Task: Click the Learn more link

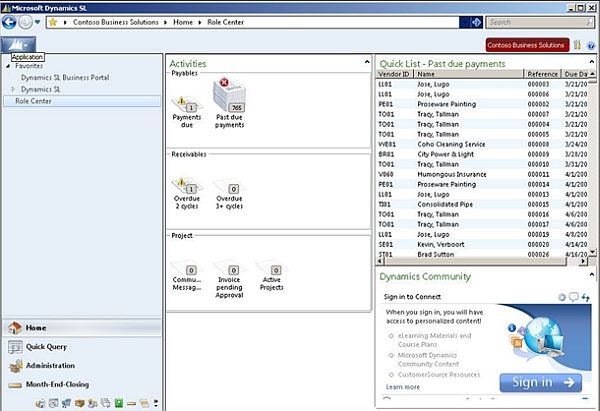Action: 403,387
